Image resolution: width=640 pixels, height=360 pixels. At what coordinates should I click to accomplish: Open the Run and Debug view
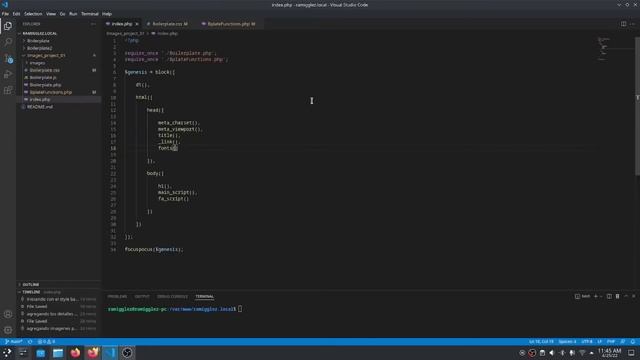8,74
